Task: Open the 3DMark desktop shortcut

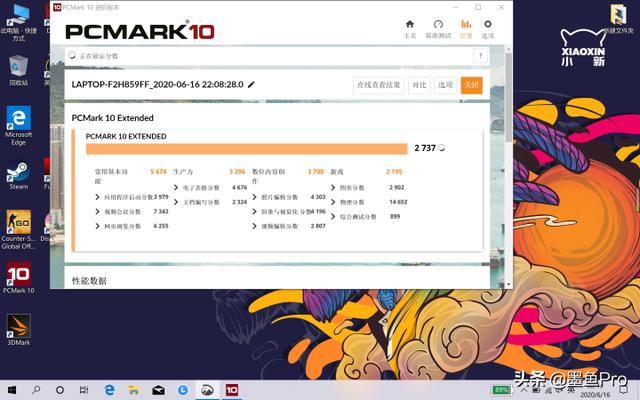Action: point(18,330)
